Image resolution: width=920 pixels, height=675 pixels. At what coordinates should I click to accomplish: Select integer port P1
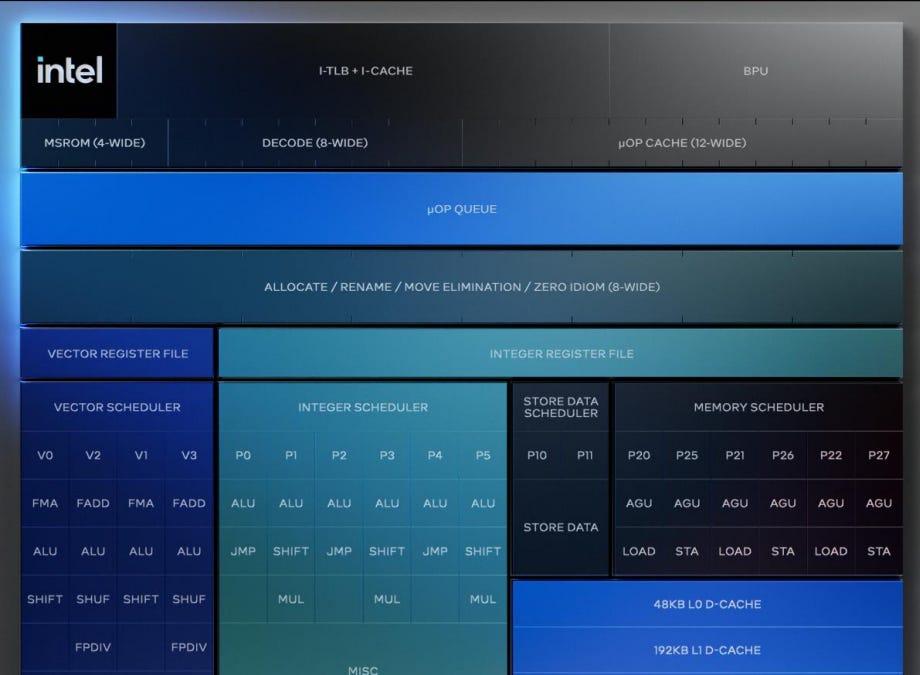(x=291, y=455)
